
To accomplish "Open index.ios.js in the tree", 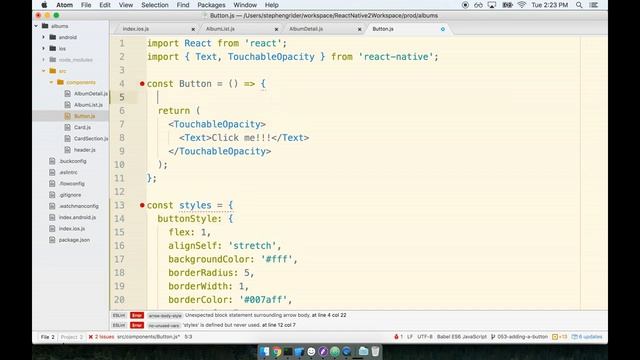I will tap(72, 229).
